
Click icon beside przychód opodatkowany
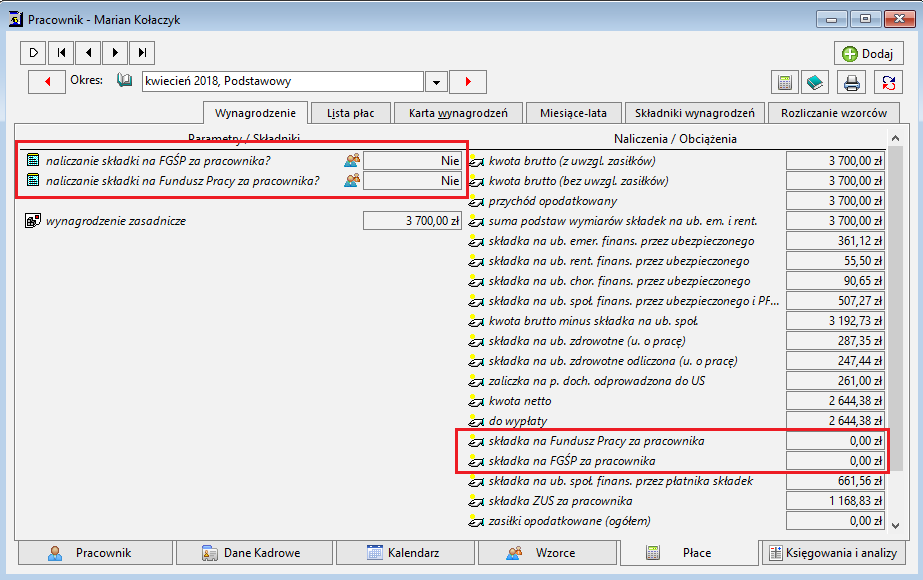[476, 201]
